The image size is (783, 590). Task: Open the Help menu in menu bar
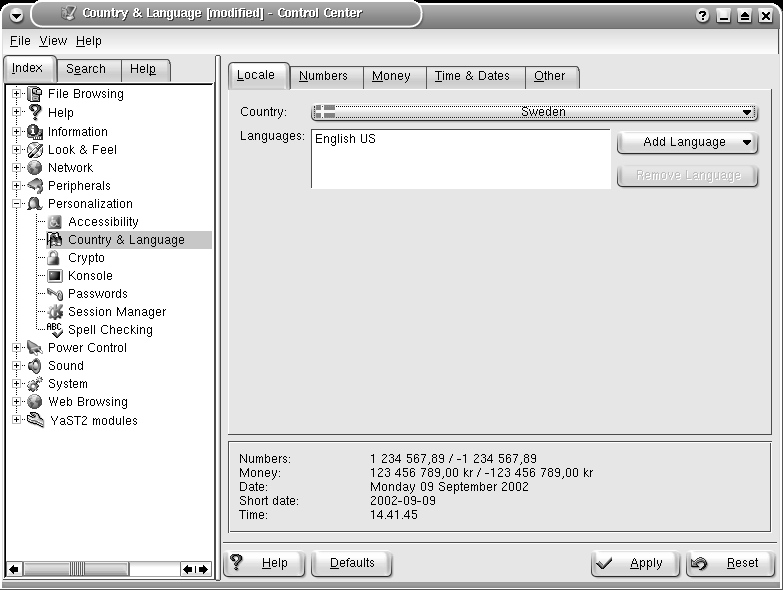88,41
